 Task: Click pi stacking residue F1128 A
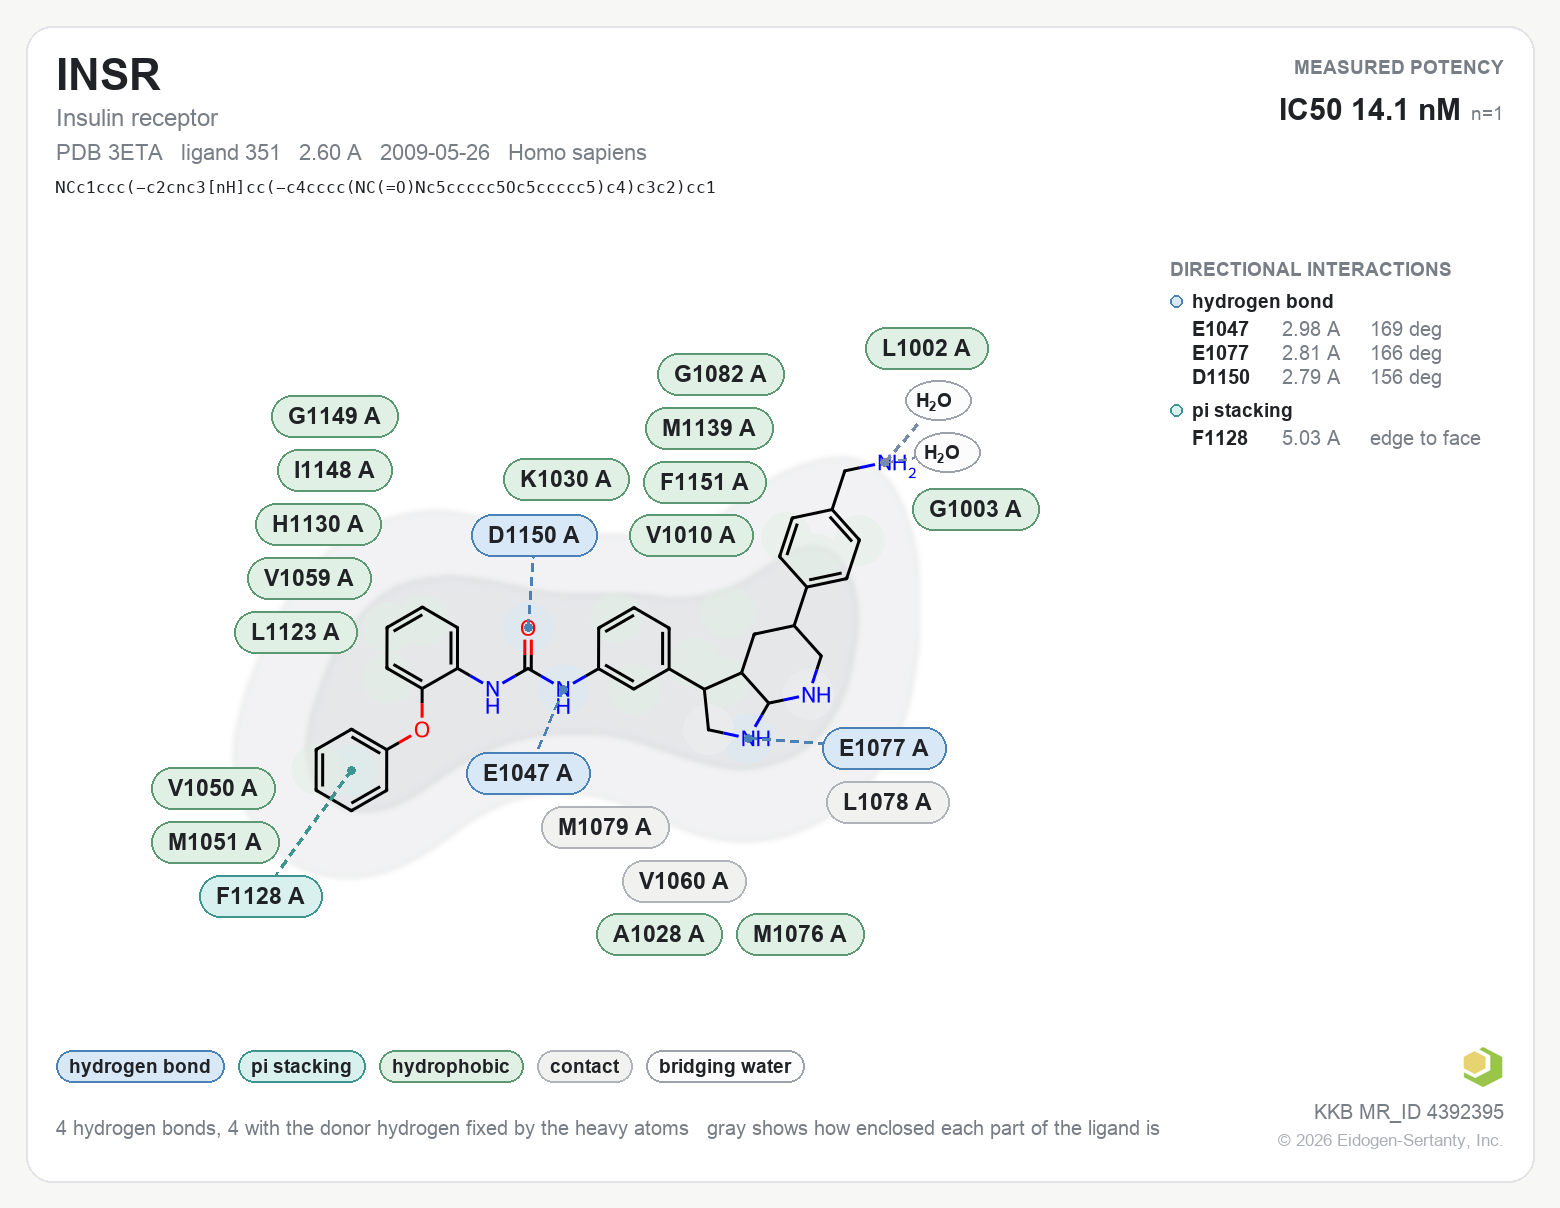point(261,897)
